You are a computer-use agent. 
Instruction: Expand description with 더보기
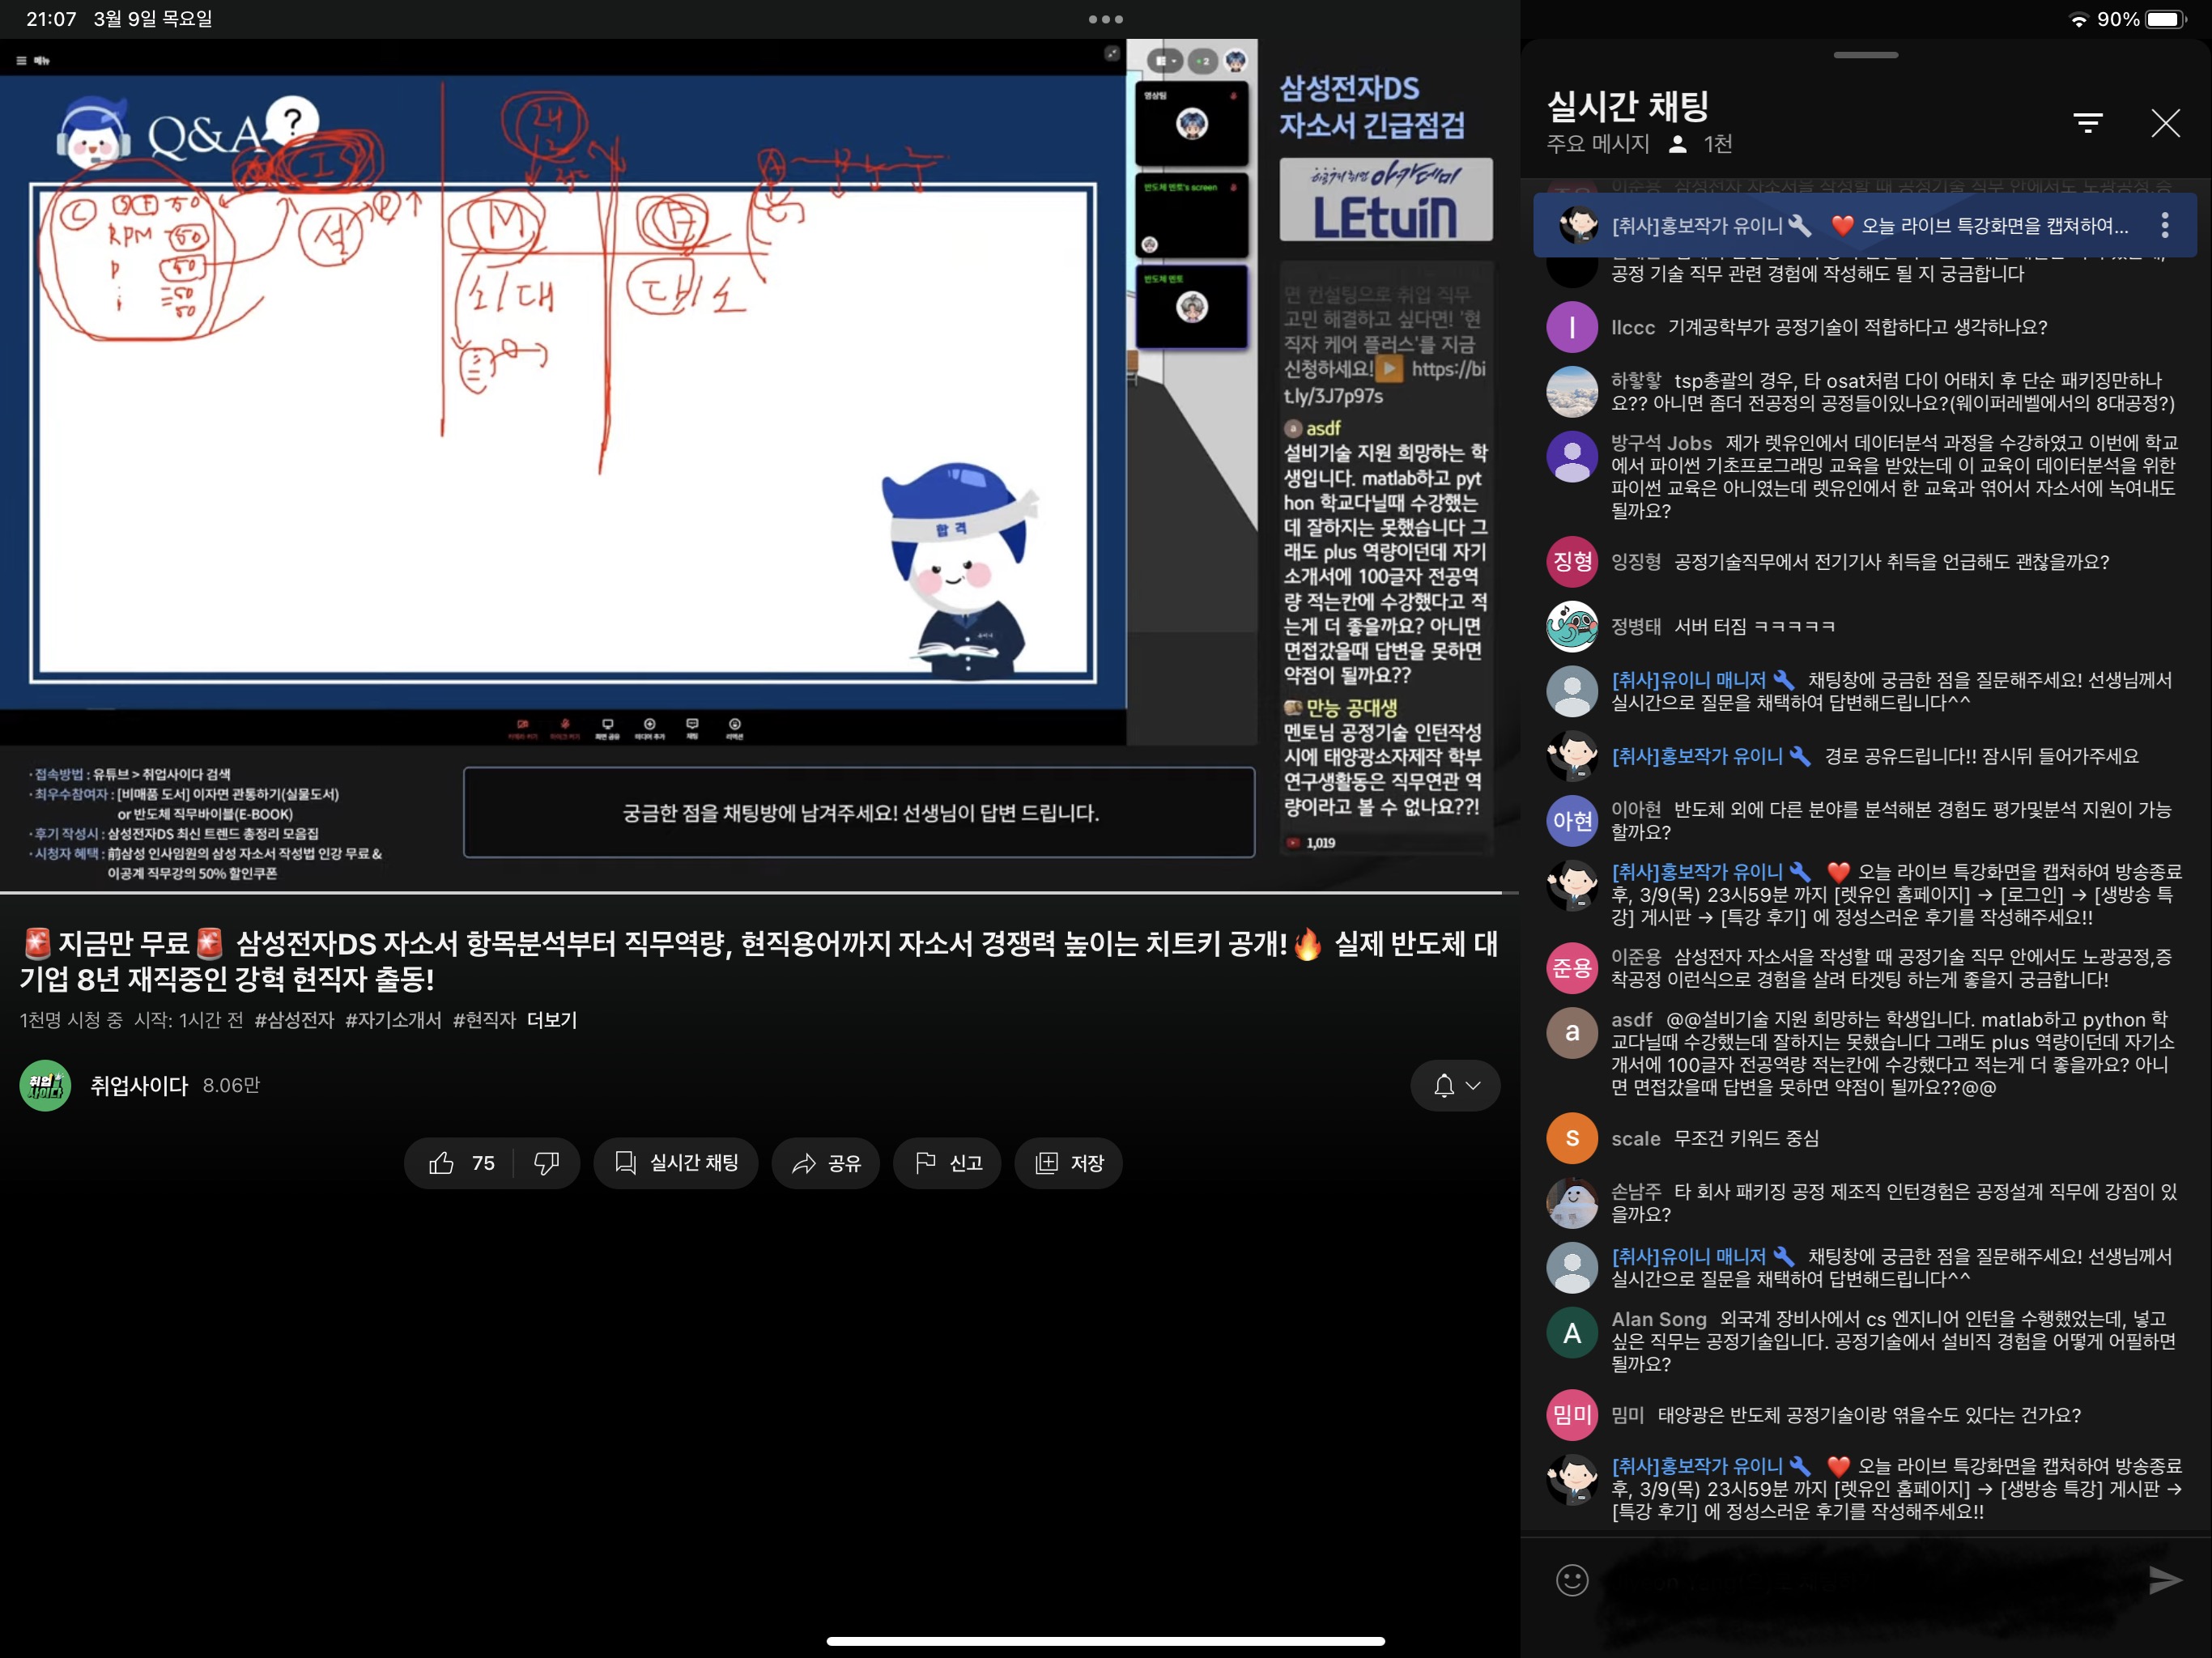click(x=552, y=1020)
